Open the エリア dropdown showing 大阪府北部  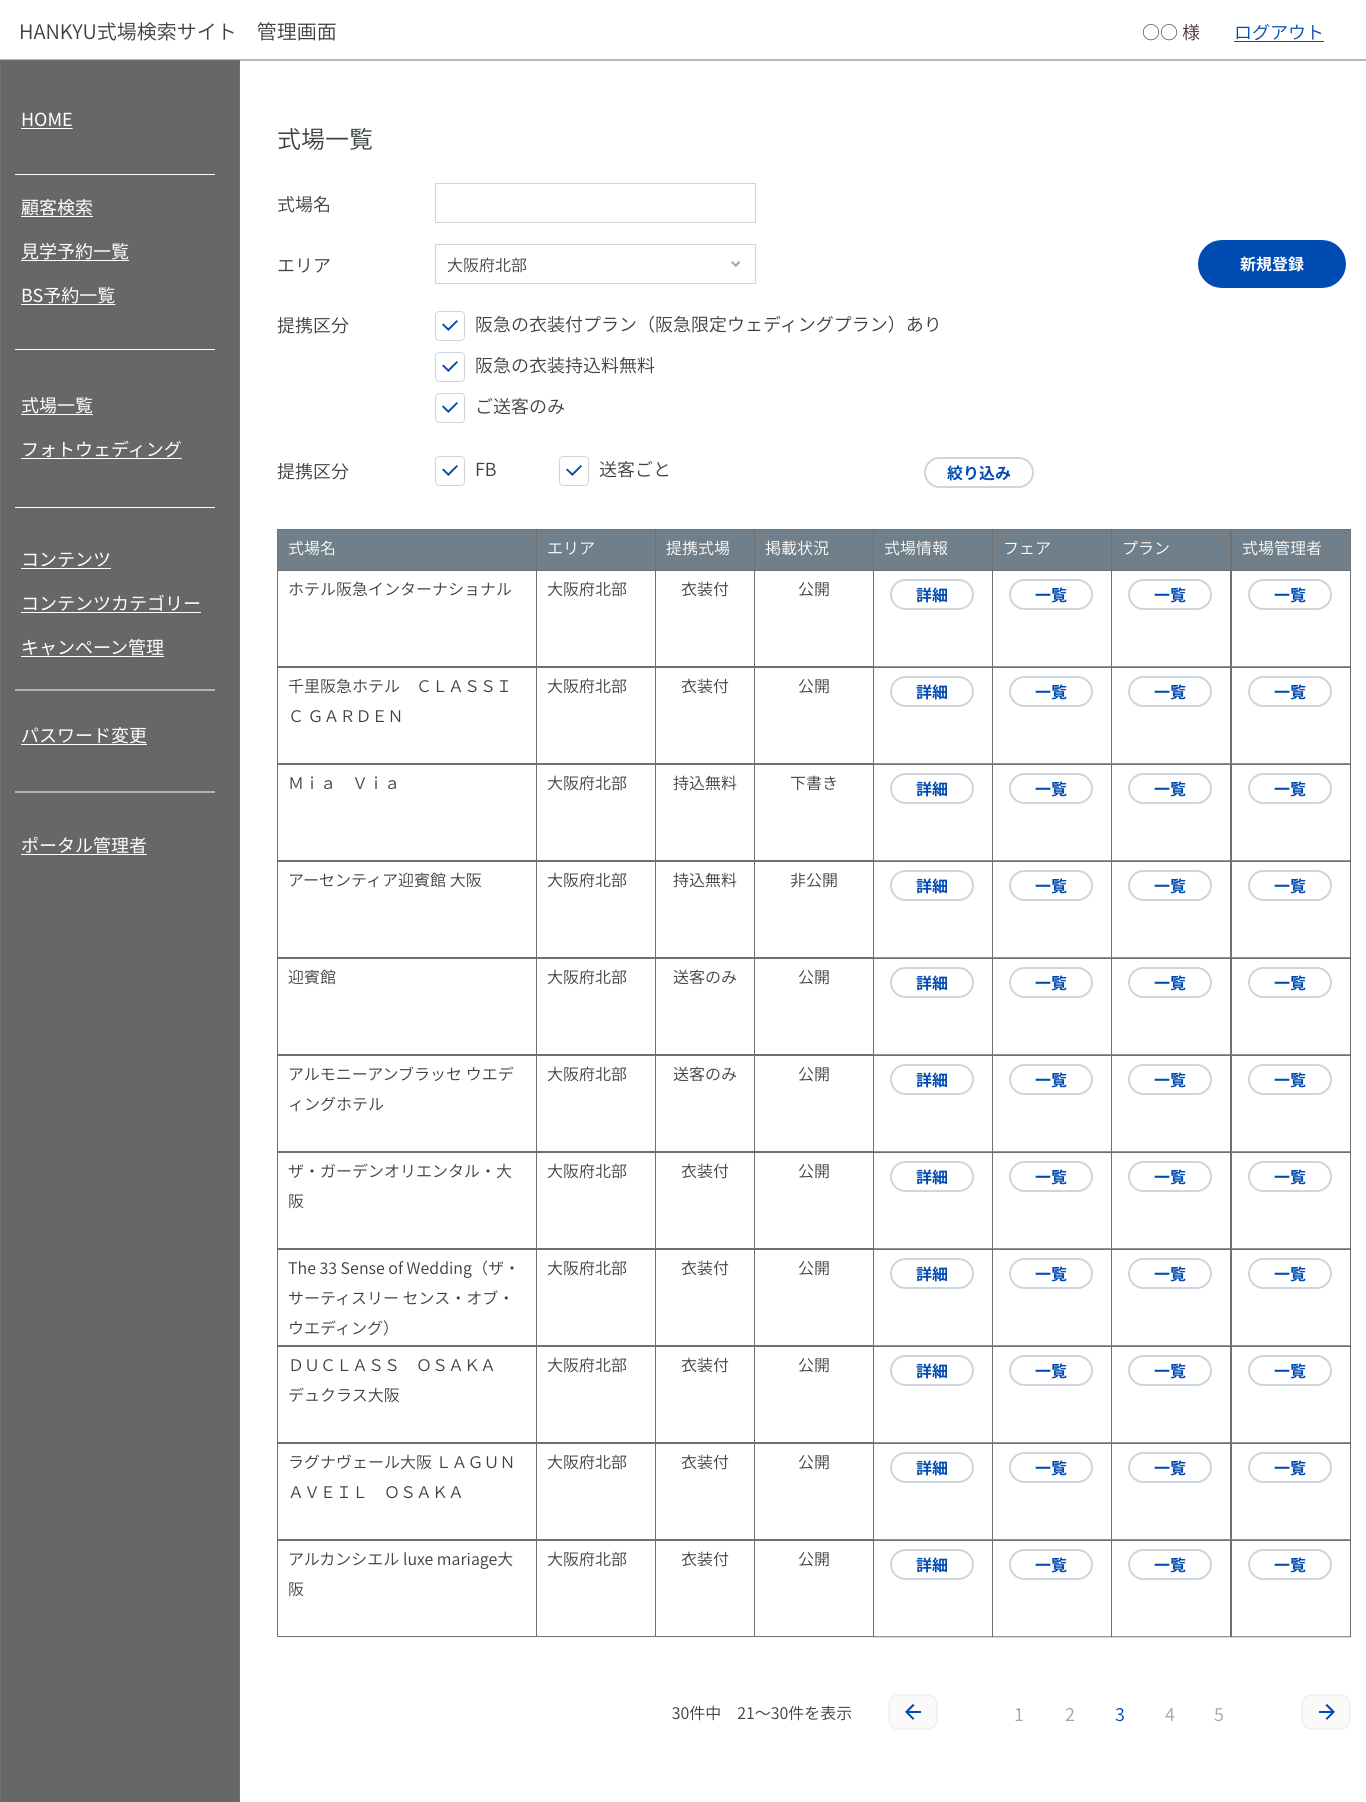coord(595,265)
